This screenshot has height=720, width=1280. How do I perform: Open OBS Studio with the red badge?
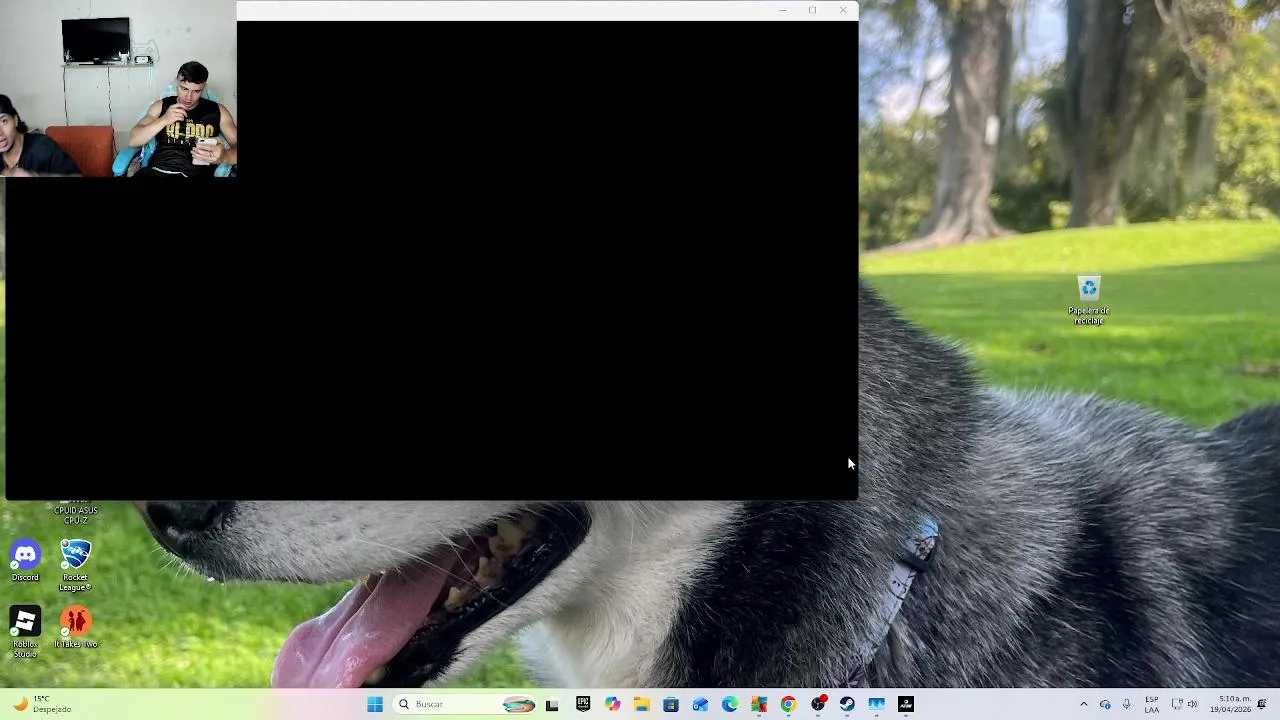[x=818, y=704]
